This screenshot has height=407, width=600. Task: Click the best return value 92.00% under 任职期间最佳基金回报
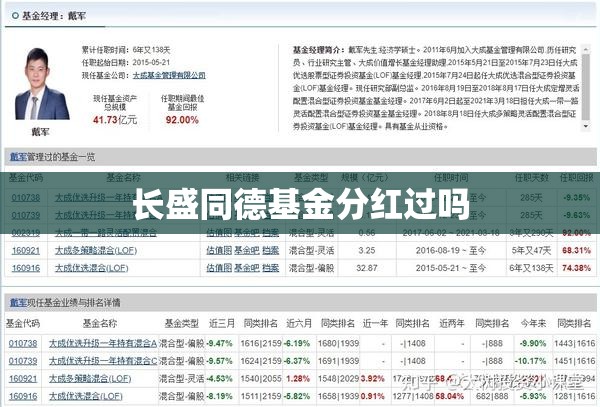[x=182, y=120]
